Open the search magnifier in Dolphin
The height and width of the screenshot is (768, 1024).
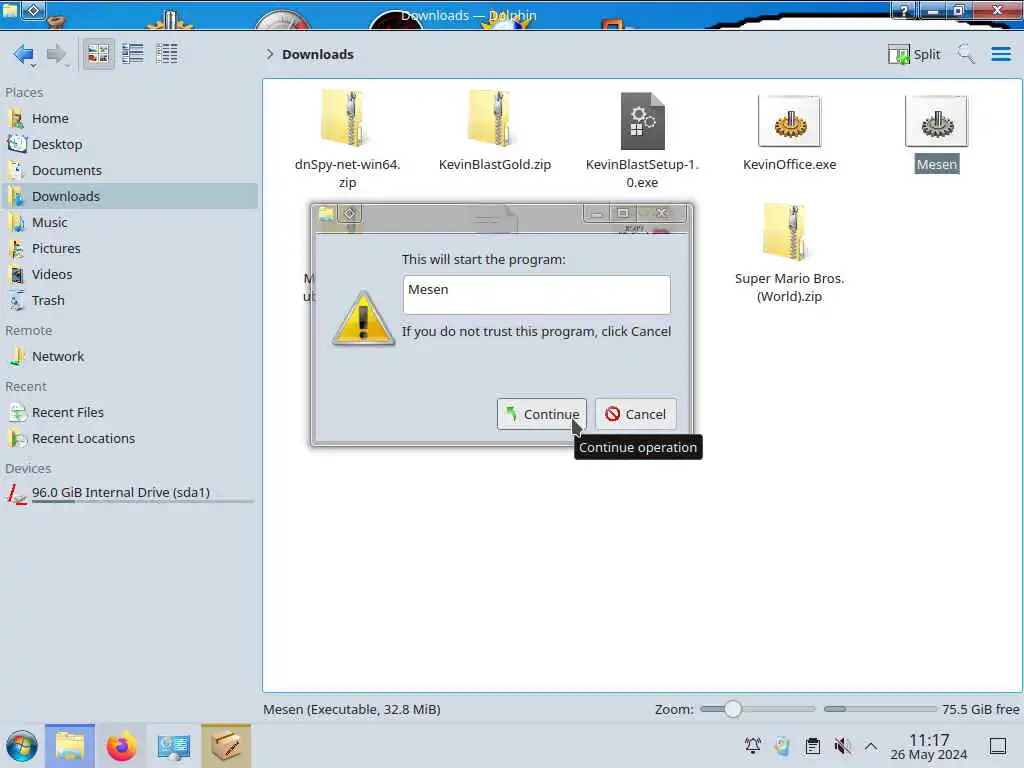[966, 54]
